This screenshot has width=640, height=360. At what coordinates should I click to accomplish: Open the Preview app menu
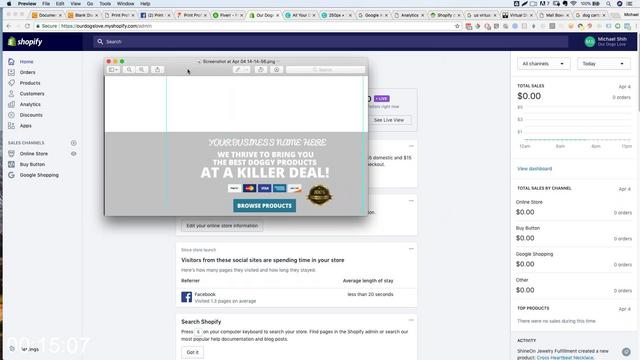pos(27,4)
